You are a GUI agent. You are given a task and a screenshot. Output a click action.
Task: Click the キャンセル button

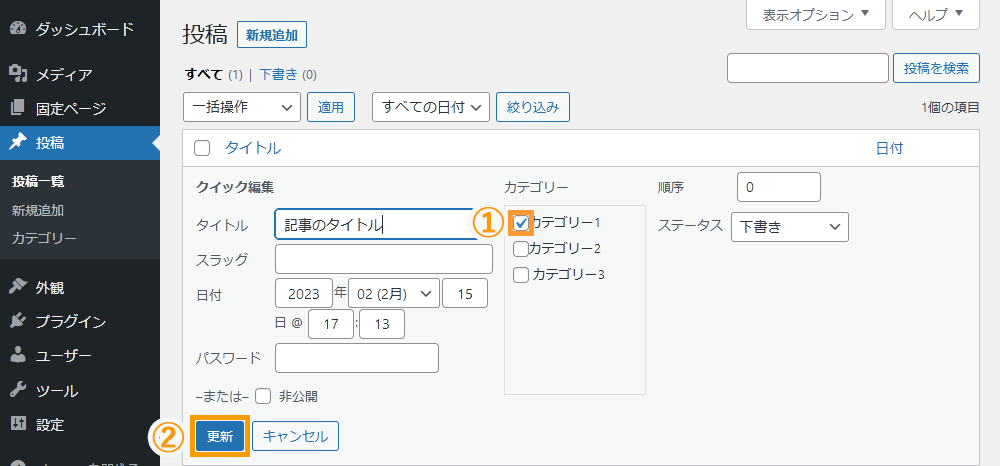(295, 436)
